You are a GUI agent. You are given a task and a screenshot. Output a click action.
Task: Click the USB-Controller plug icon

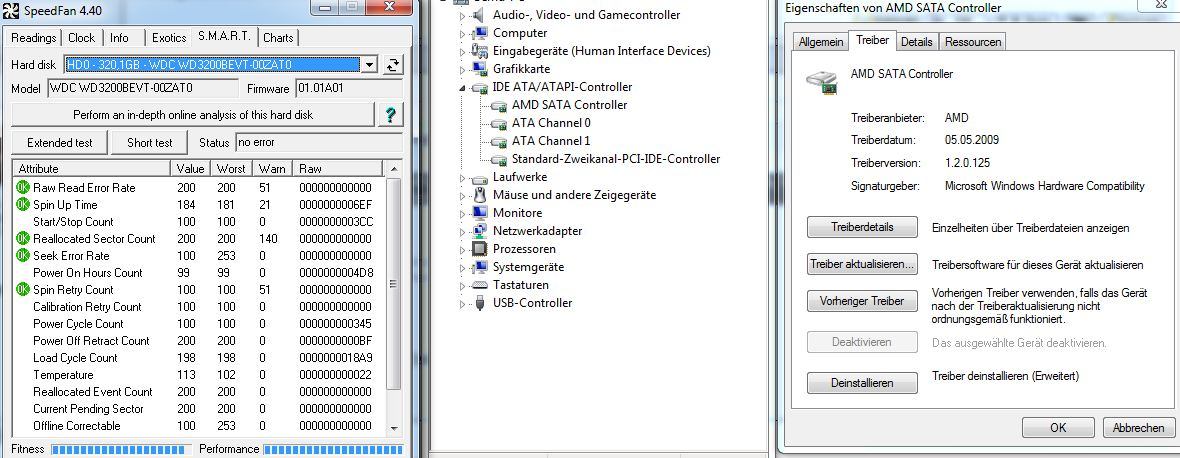point(479,303)
